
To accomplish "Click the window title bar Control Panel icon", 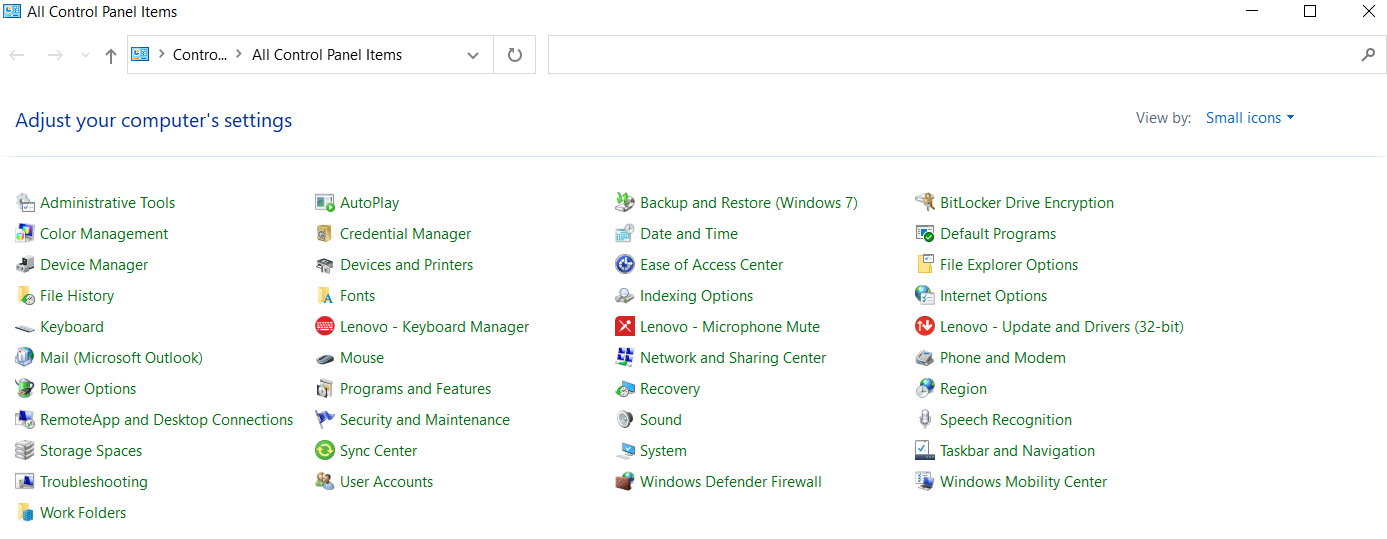I will coord(11,12).
